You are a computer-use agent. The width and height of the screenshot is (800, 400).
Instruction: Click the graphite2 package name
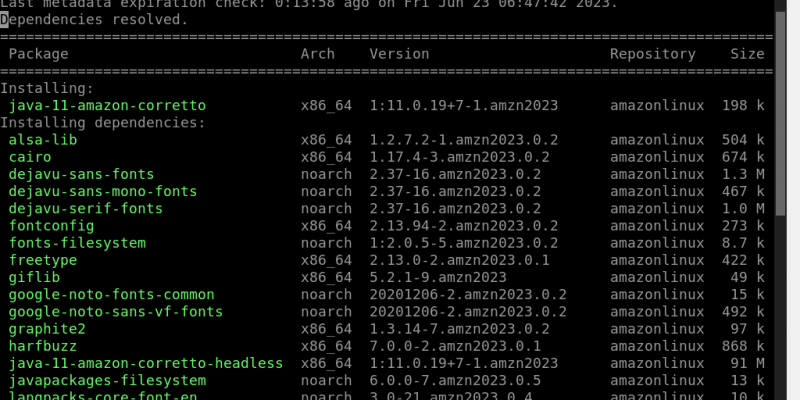pyautogui.click(x=47, y=329)
